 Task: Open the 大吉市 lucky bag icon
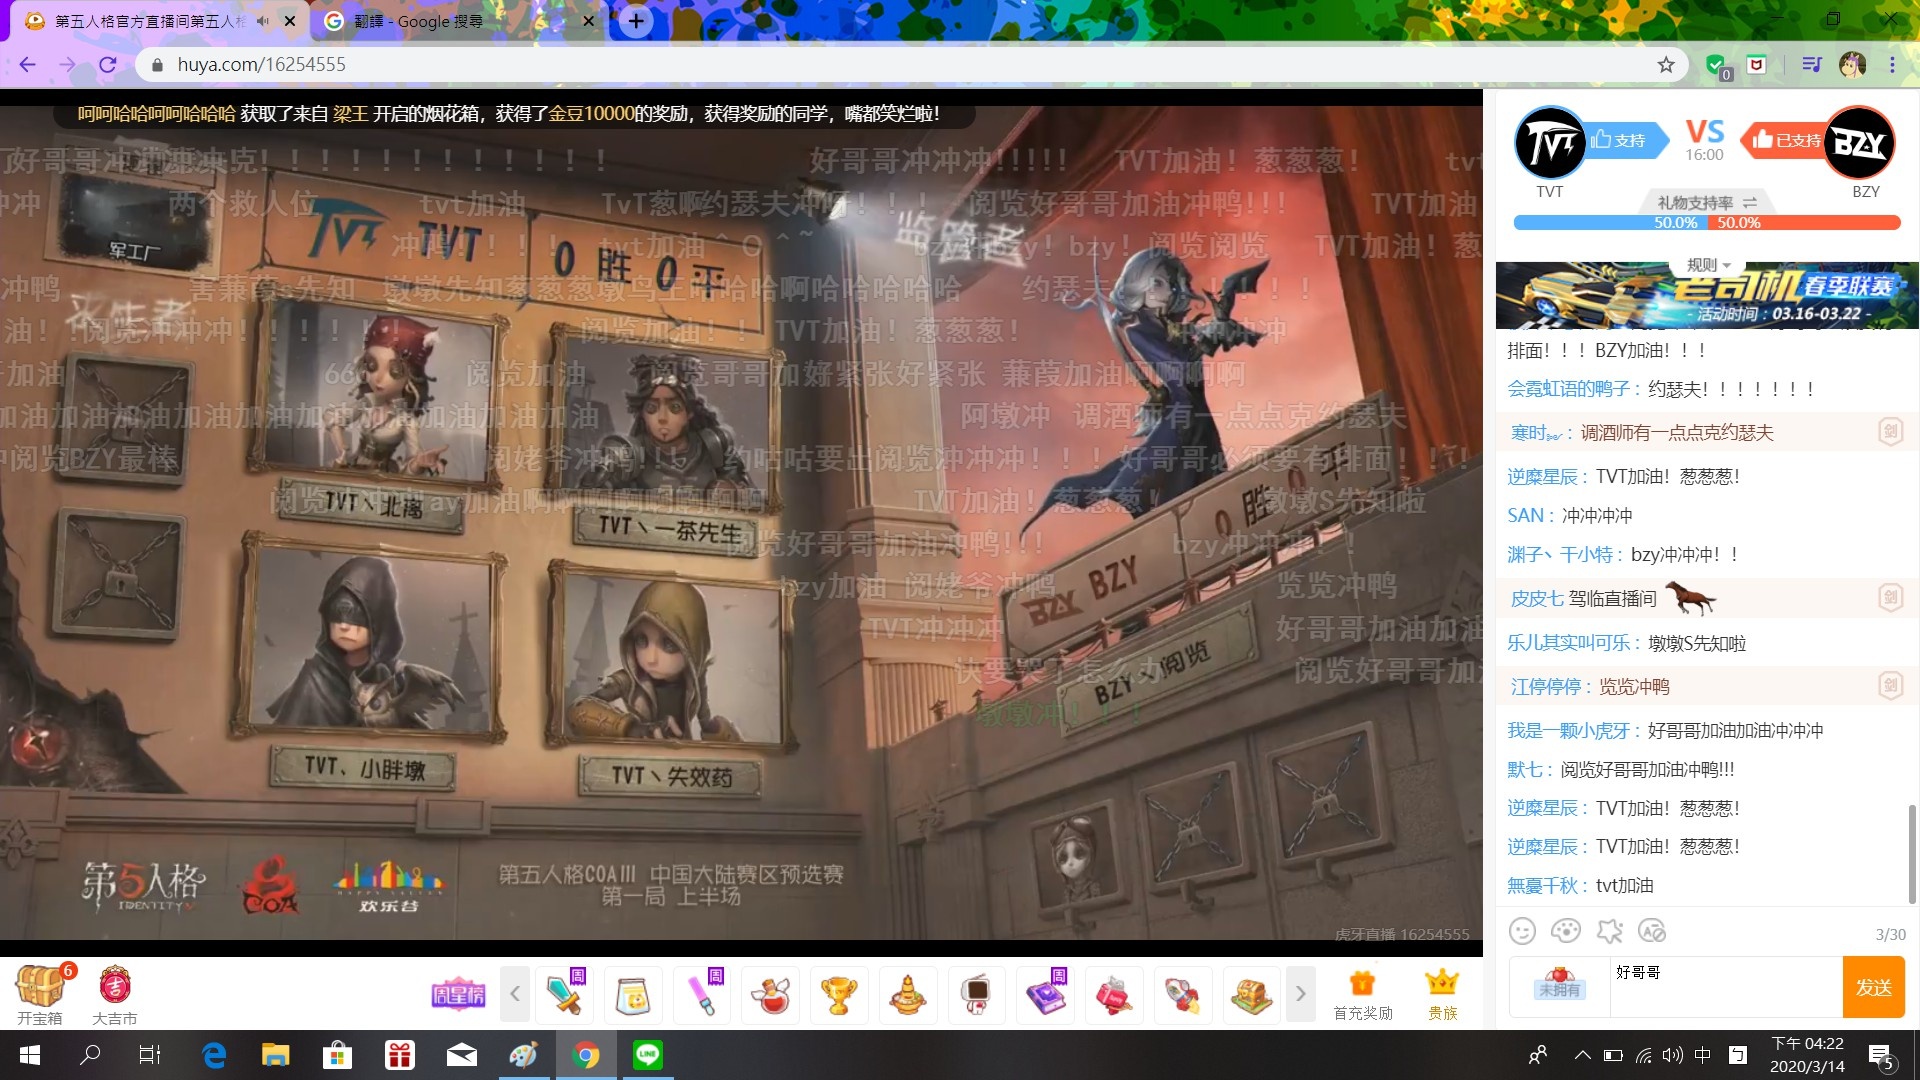[x=115, y=995]
